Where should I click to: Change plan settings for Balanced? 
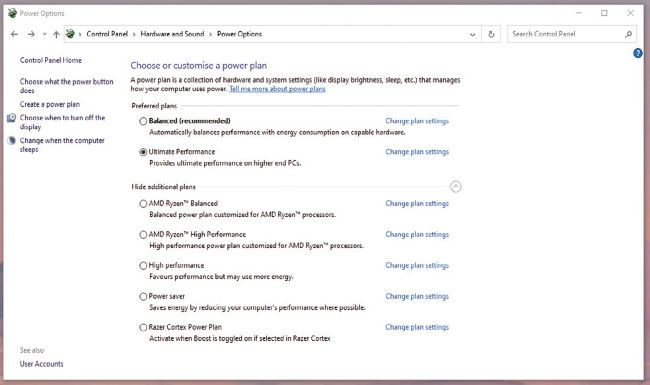(417, 121)
